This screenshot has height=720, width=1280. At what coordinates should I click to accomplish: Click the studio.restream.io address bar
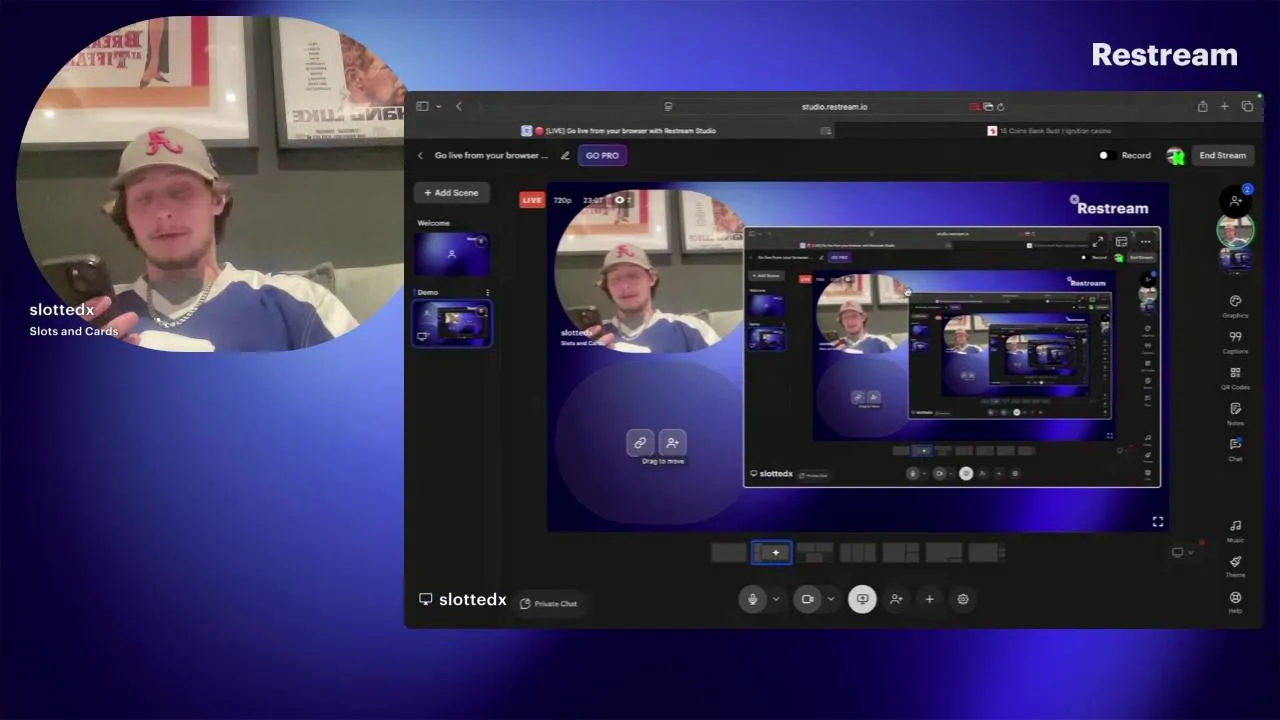pyautogui.click(x=834, y=106)
